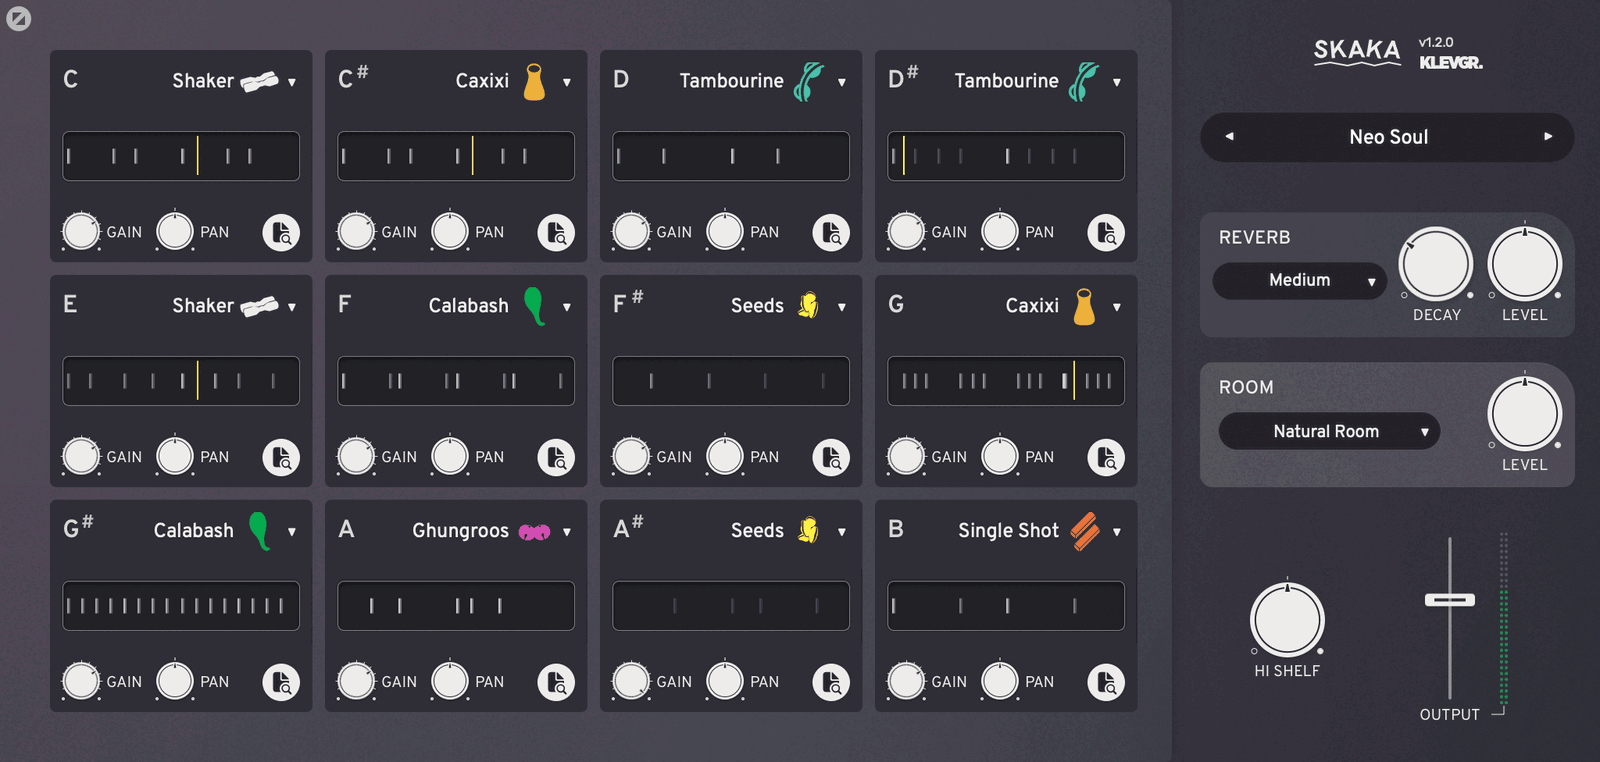Expand the Natural Room selection dropdown
Screen dimensions: 1600x762
(1329, 432)
